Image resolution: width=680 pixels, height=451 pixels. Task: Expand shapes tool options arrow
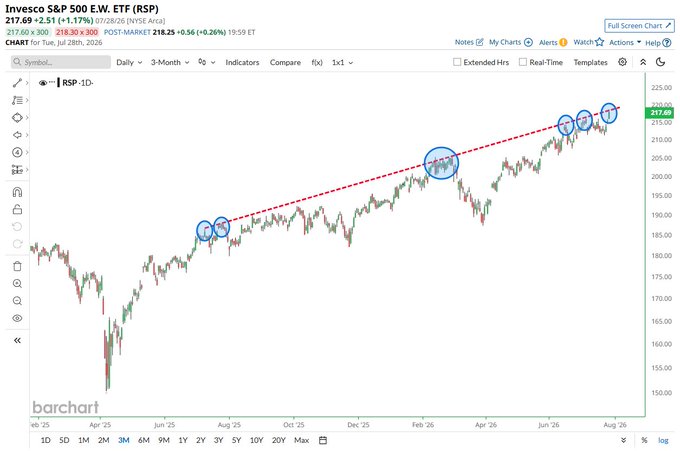coord(27,118)
